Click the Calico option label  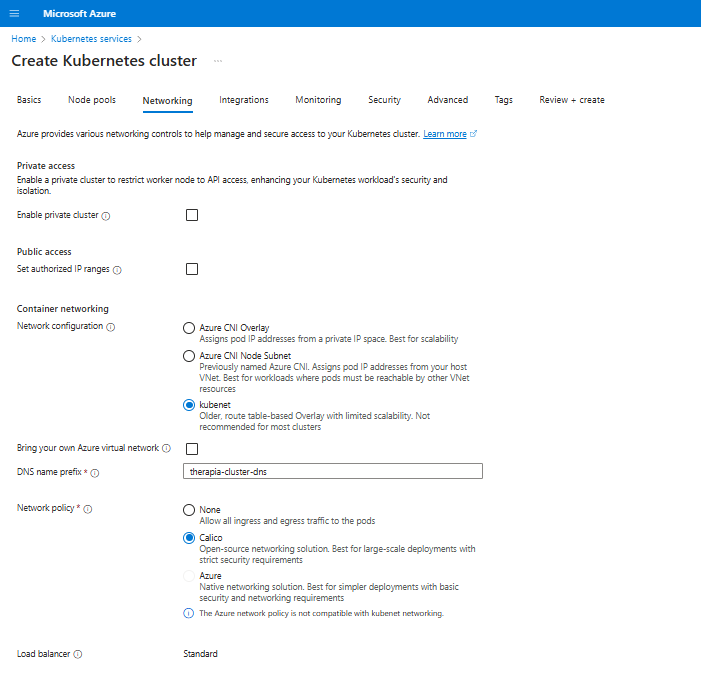[211, 538]
